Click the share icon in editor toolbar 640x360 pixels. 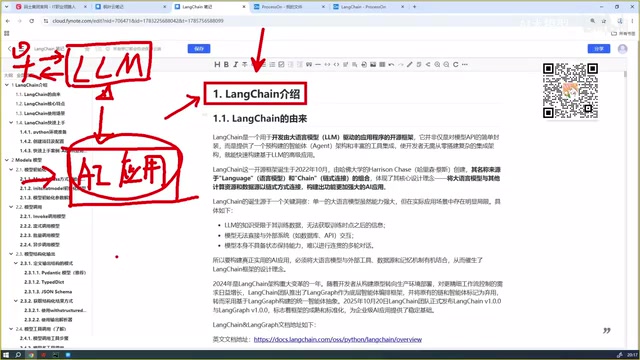coord(428,64)
